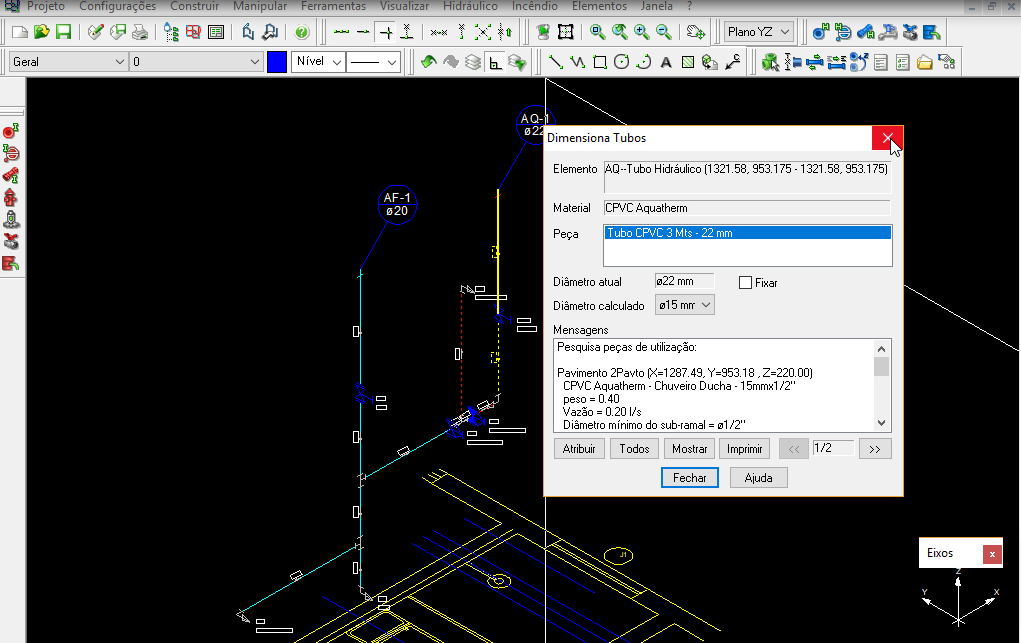Click the Atribuir button
Image resolution: width=1021 pixels, height=643 pixels.
point(579,449)
